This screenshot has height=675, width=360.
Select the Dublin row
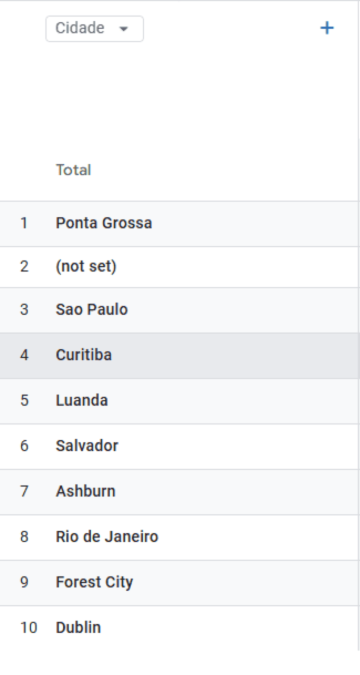coord(179,628)
